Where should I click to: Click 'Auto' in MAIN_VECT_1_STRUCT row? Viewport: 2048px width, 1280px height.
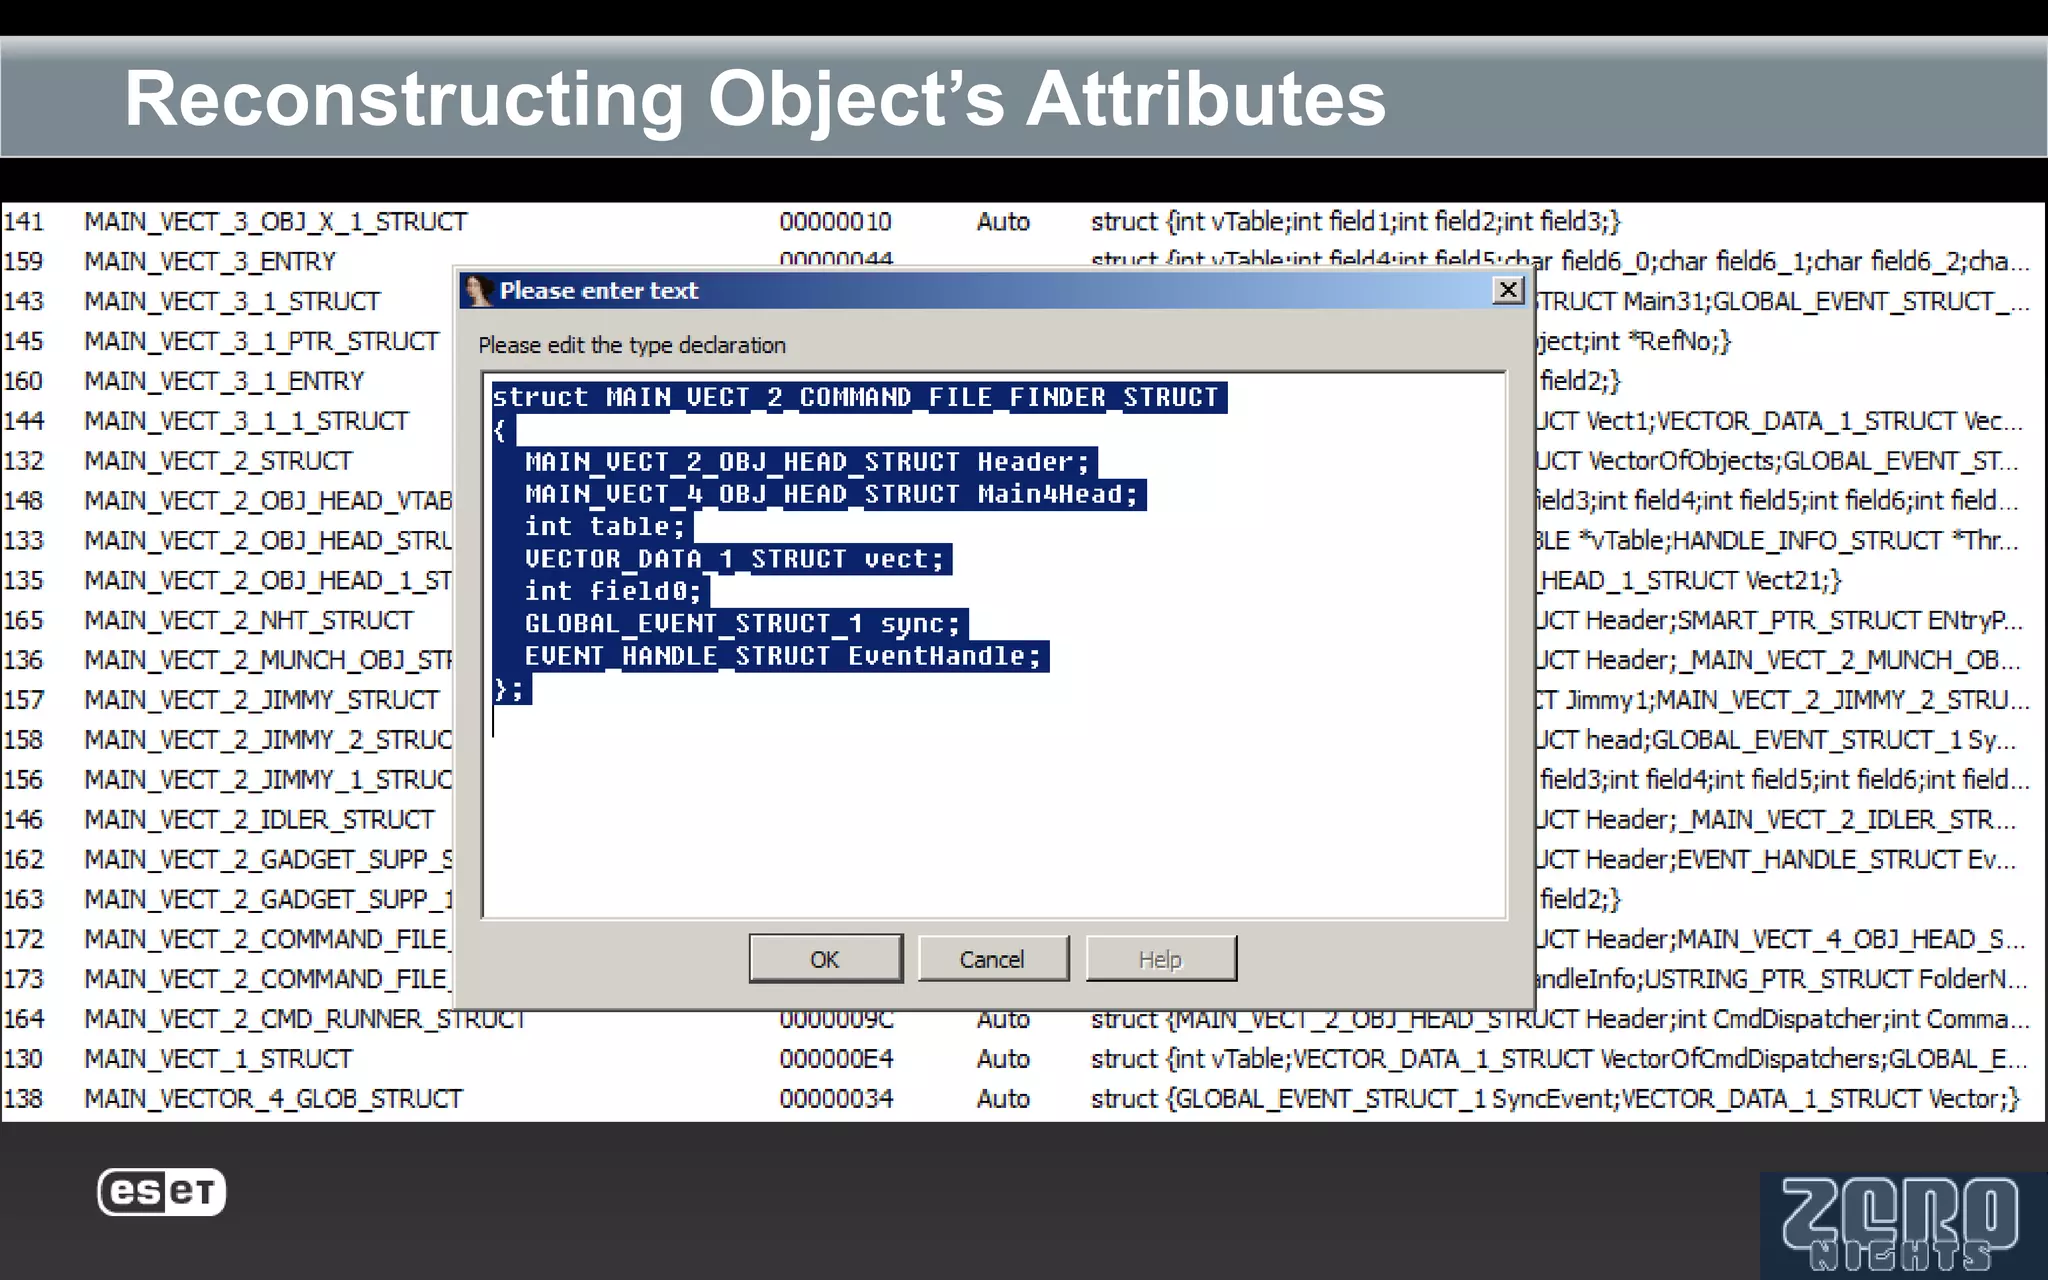(x=1003, y=1058)
